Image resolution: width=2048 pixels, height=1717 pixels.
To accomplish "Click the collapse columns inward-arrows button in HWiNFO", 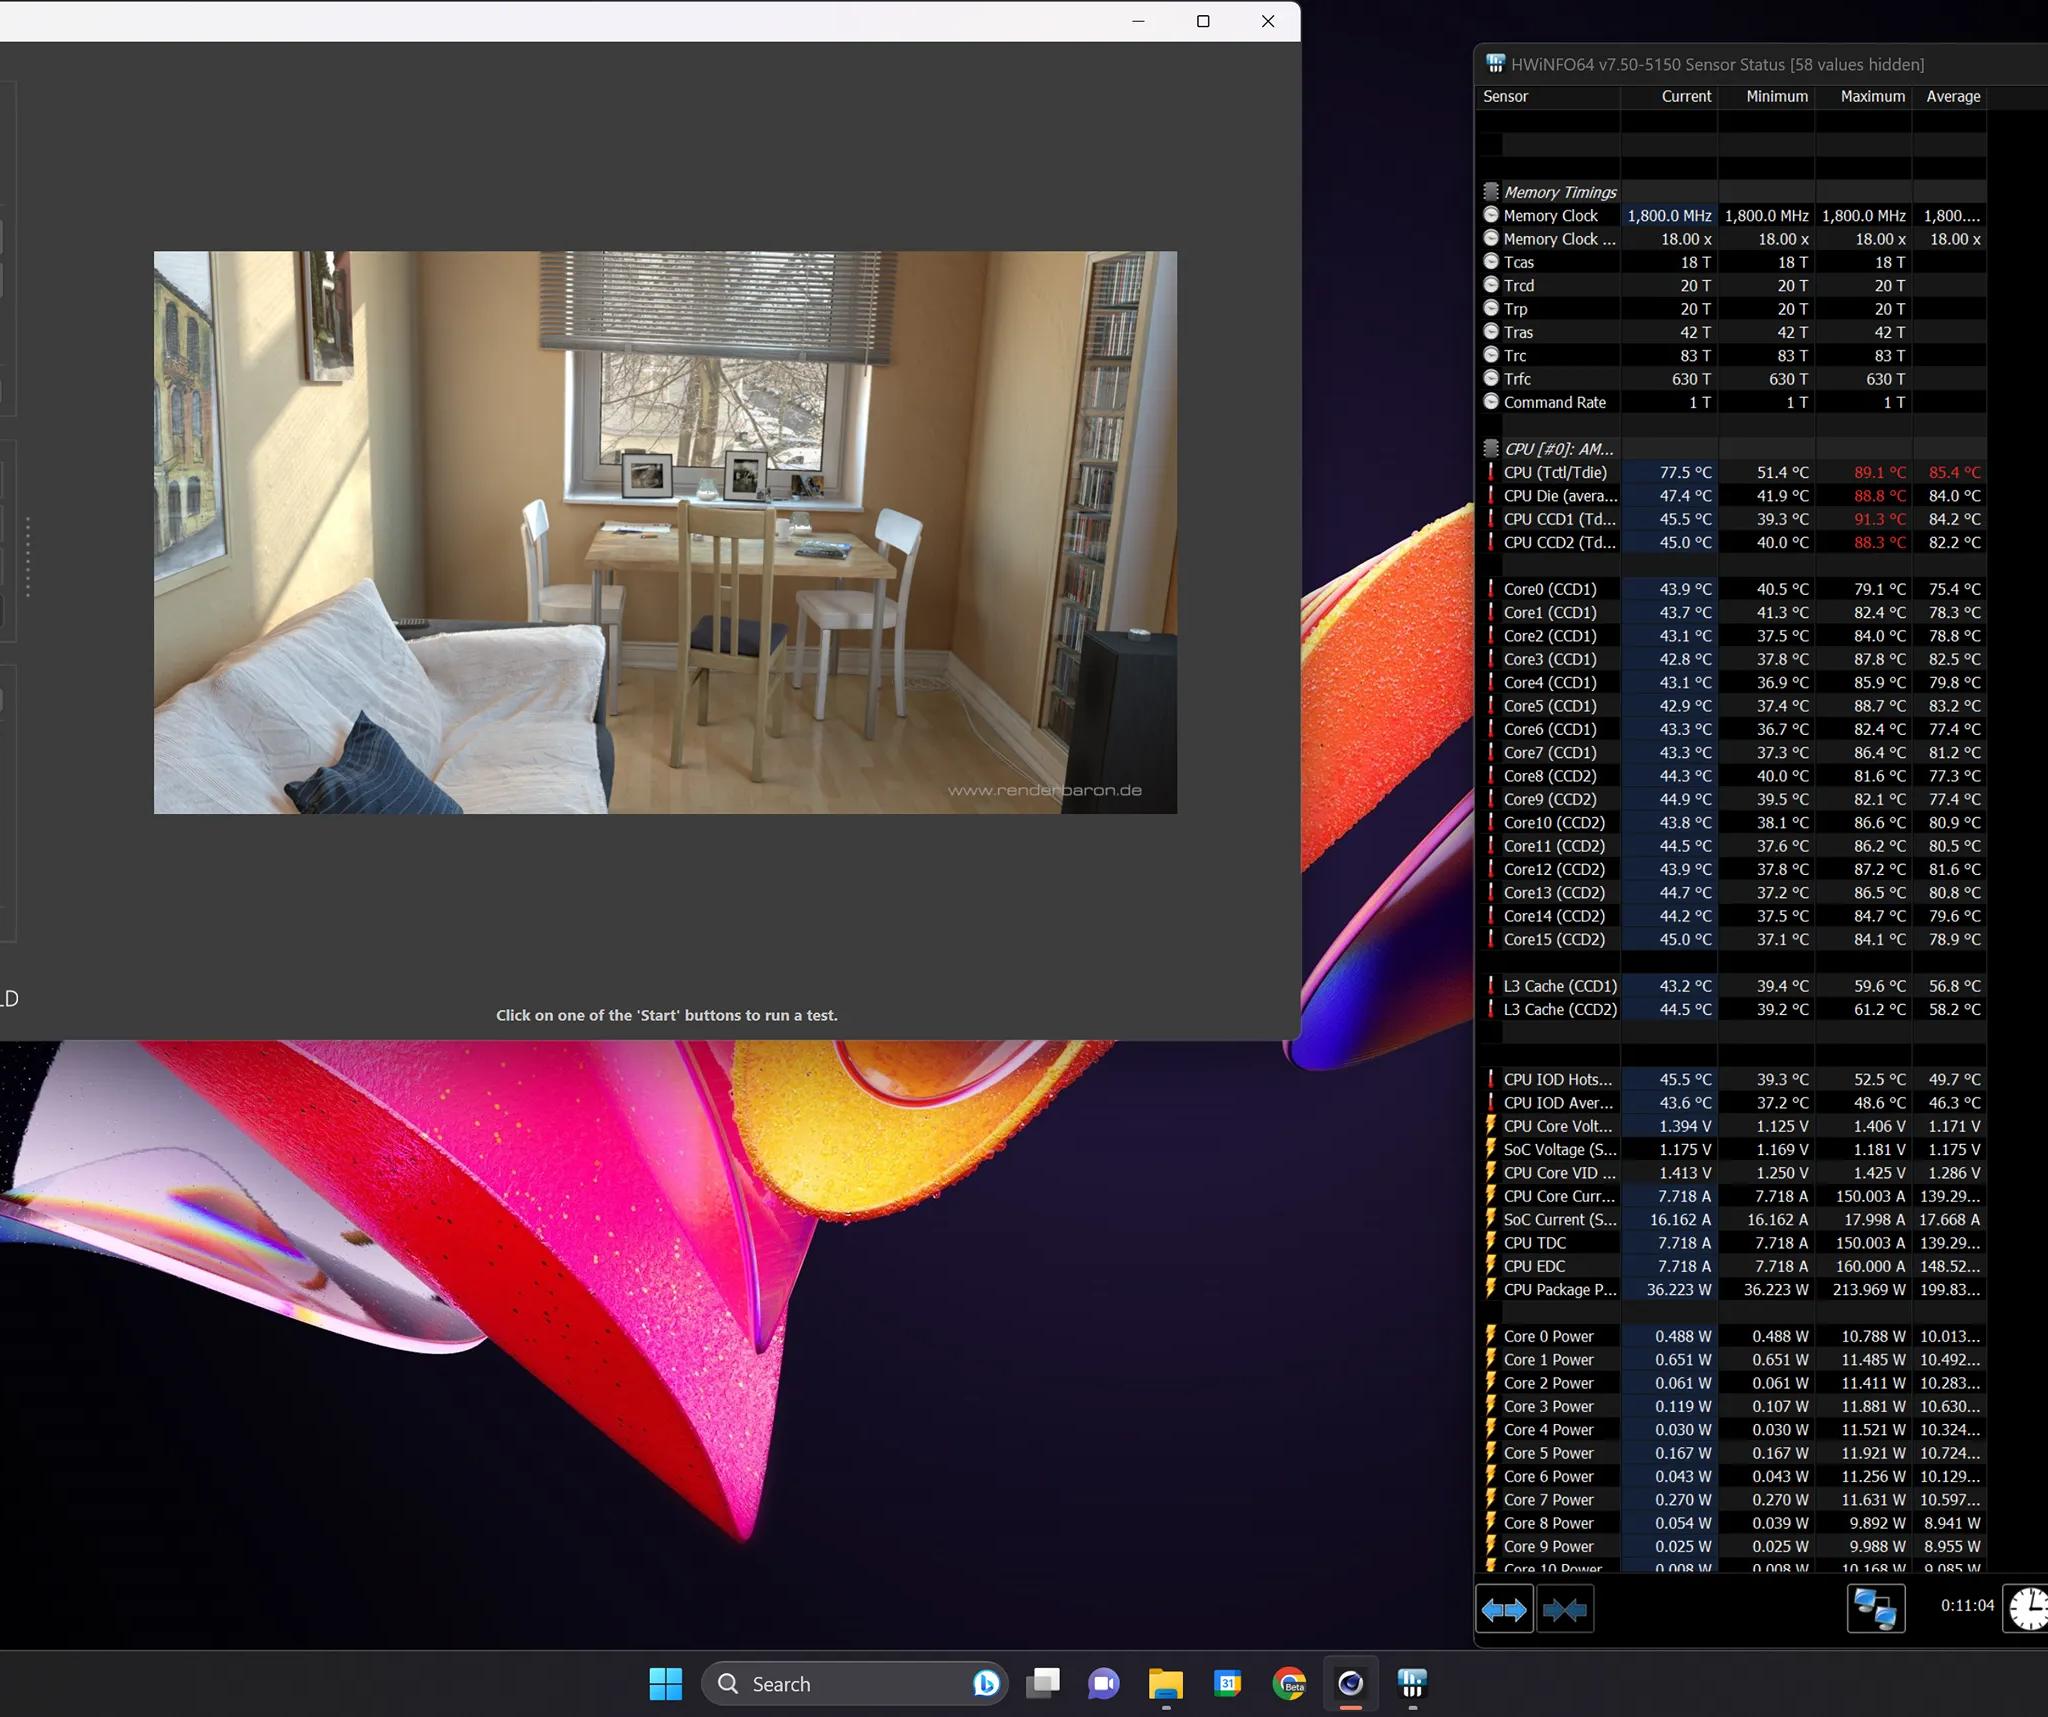I will click(1565, 1609).
